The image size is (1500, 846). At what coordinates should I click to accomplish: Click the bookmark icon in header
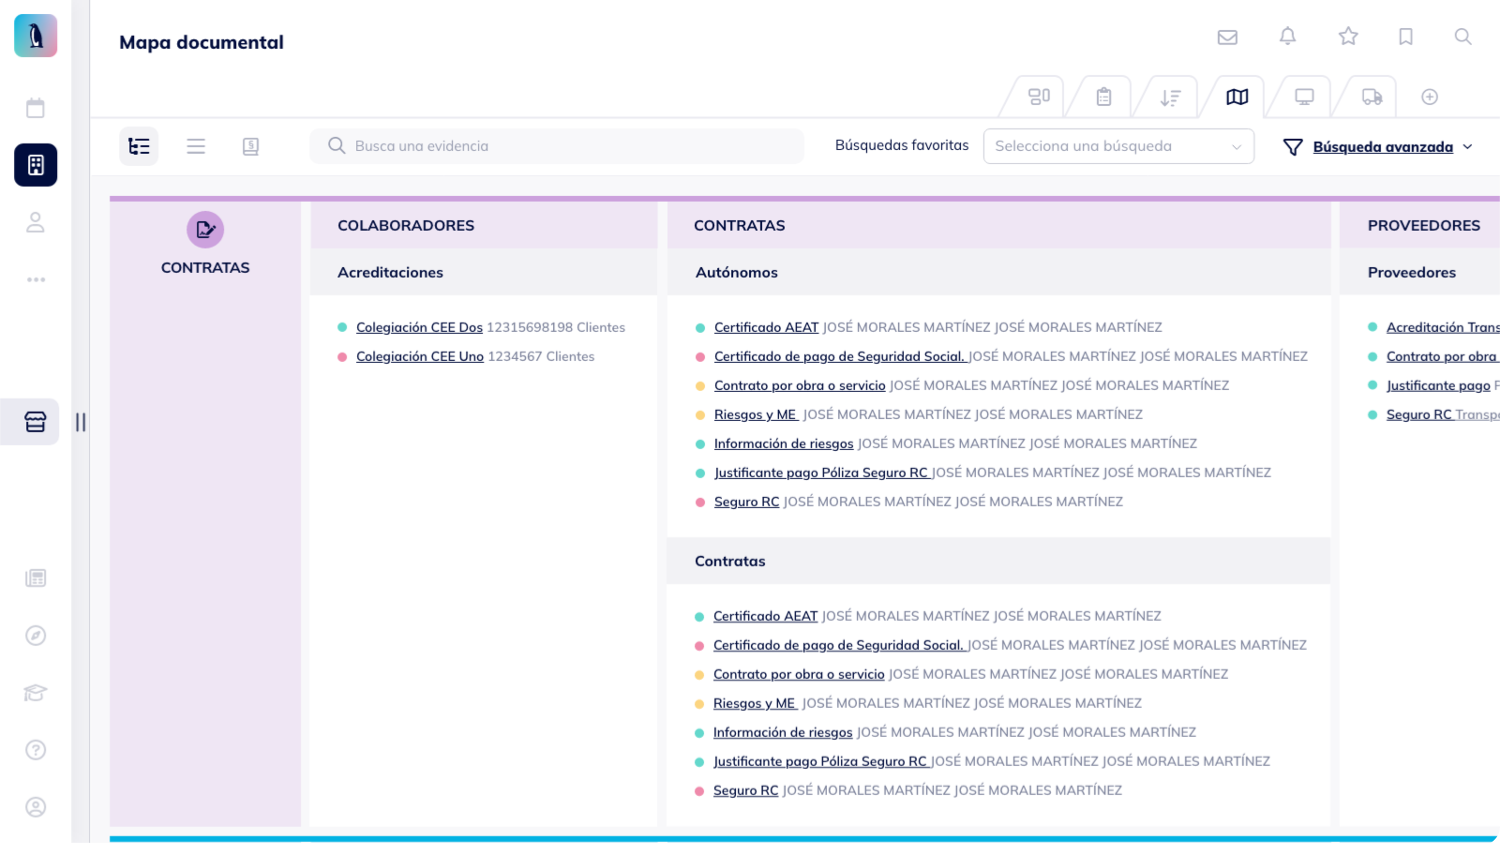tap(1406, 37)
